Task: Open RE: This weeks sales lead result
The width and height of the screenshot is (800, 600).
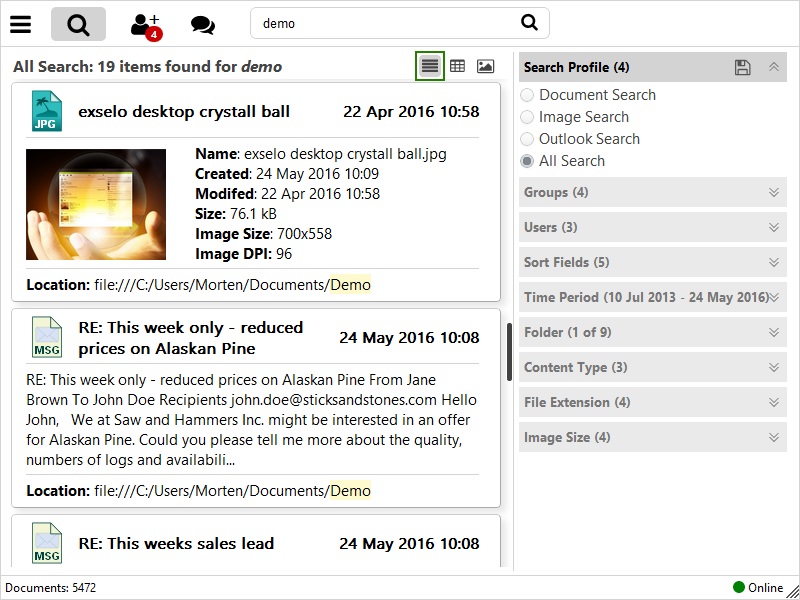Action: tap(176, 544)
